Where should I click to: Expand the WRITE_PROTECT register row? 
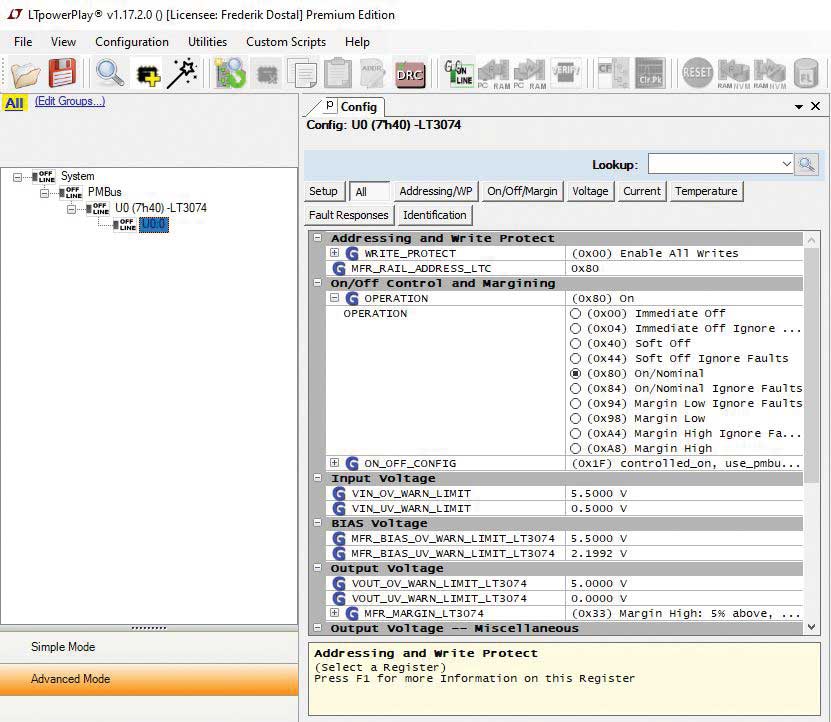point(335,253)
